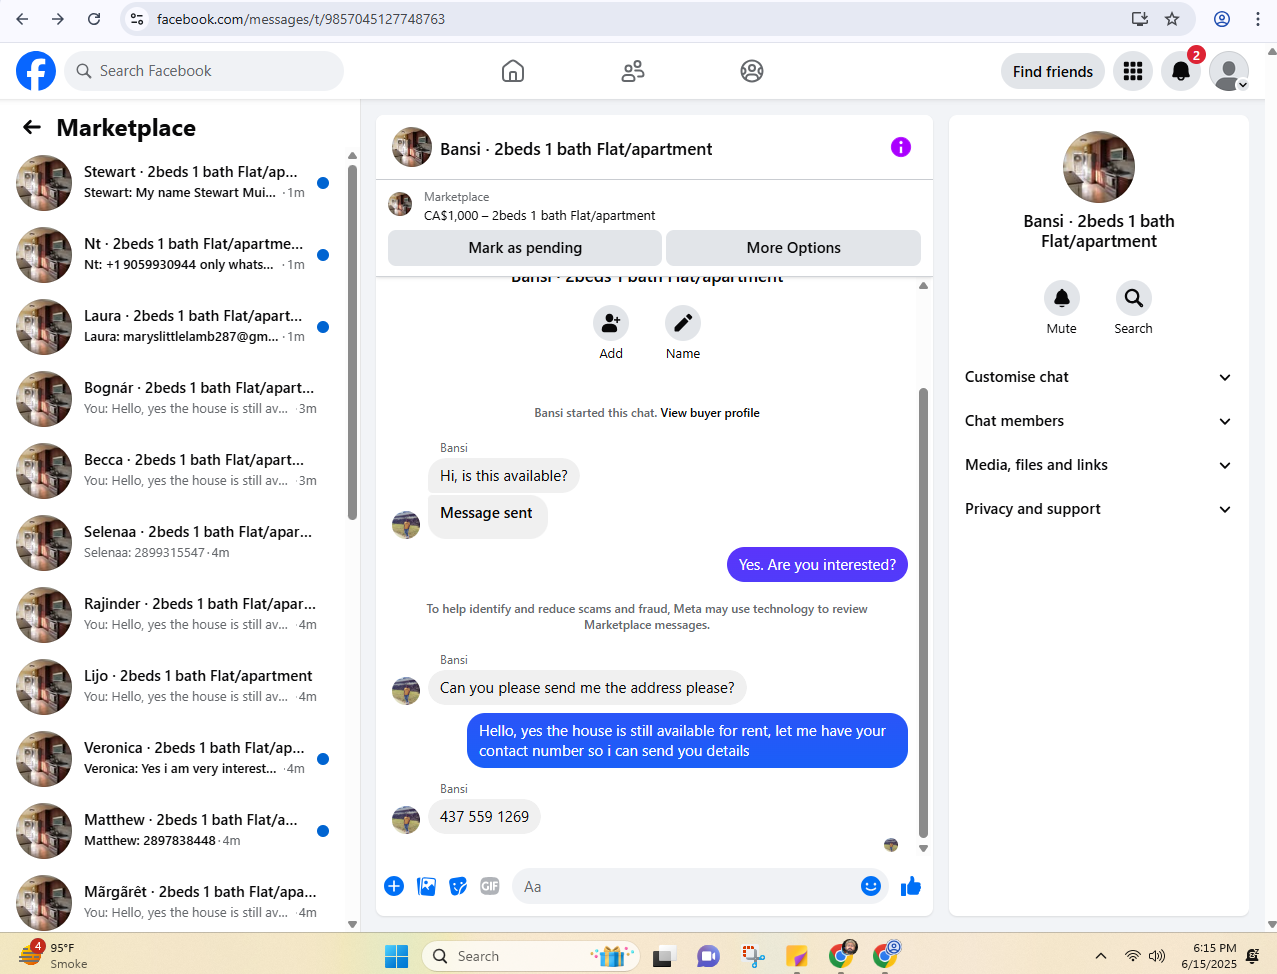The width and height of the screenshot is (1277, 974).
Task: Click the browser address bar URL
Action: coord(301,19)
